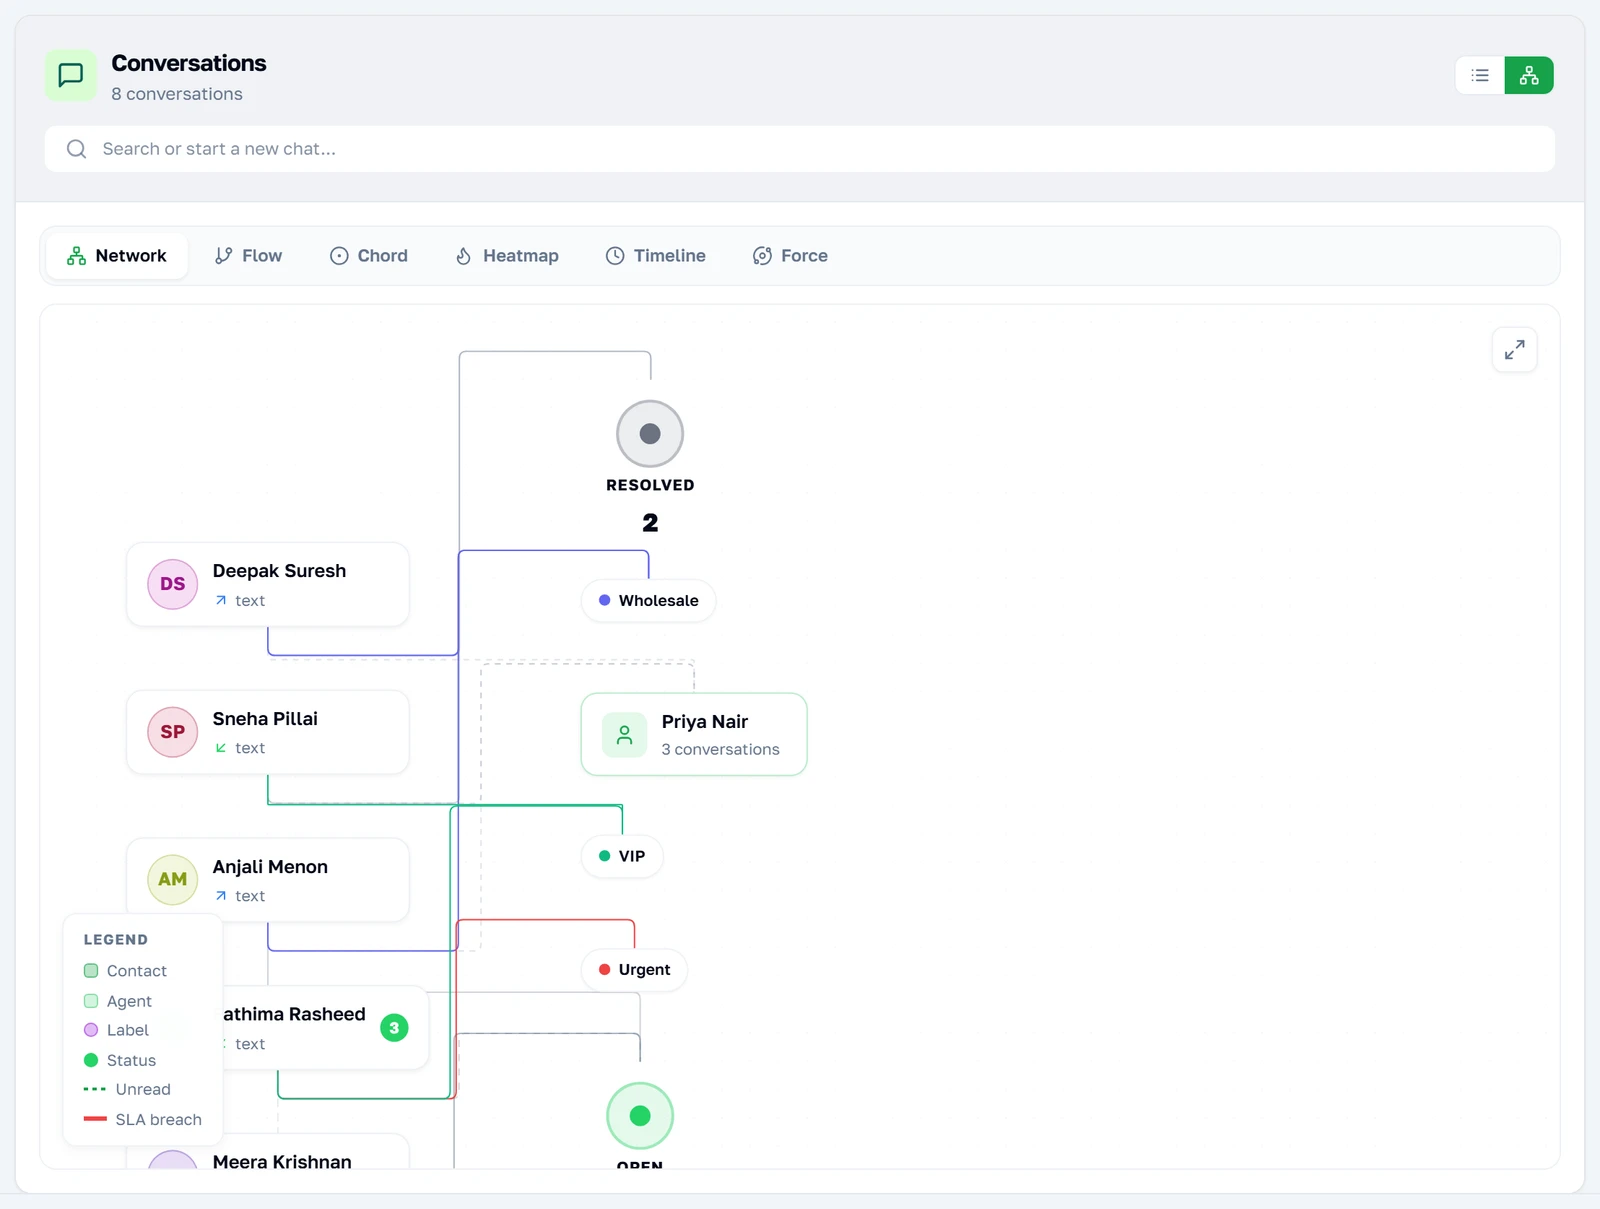Open Priya Nair agent card

694,735
